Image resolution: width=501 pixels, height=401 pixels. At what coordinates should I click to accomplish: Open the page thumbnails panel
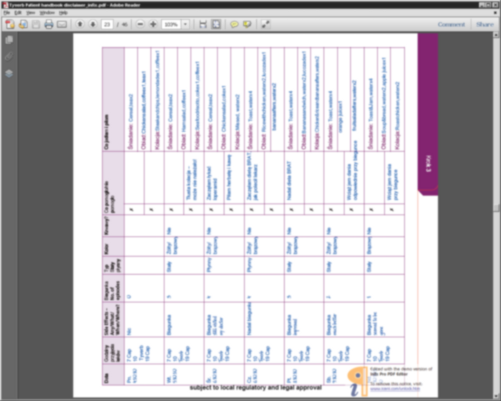tap(9, 40)
